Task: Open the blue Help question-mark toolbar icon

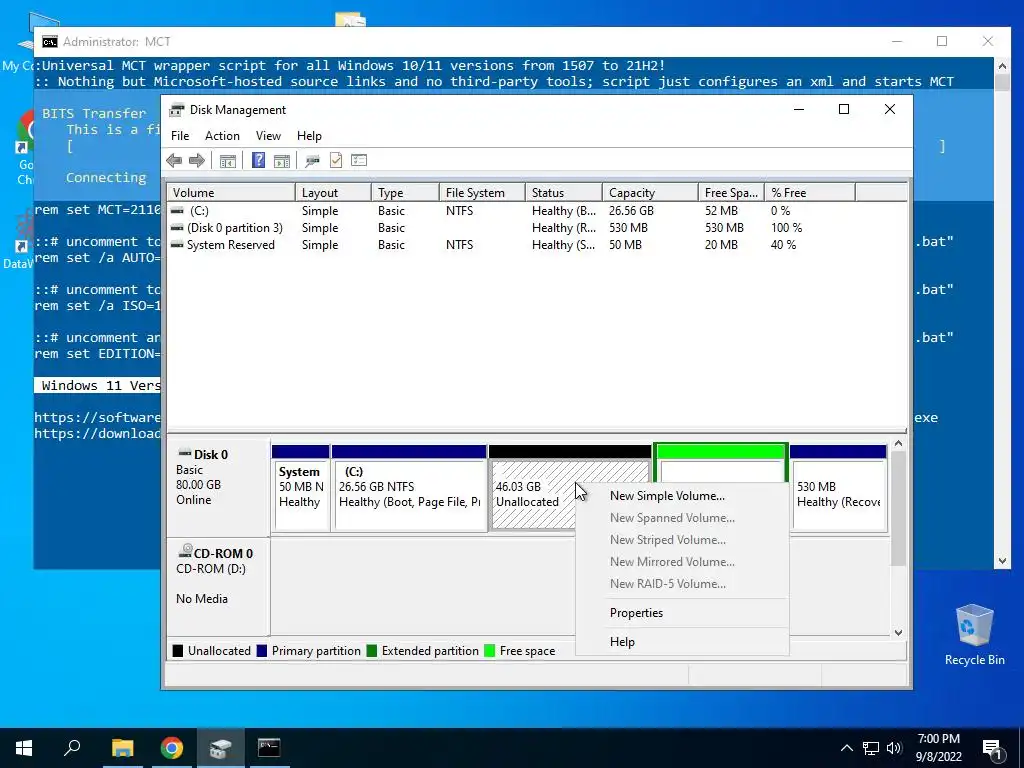Action: click(259, 161)
